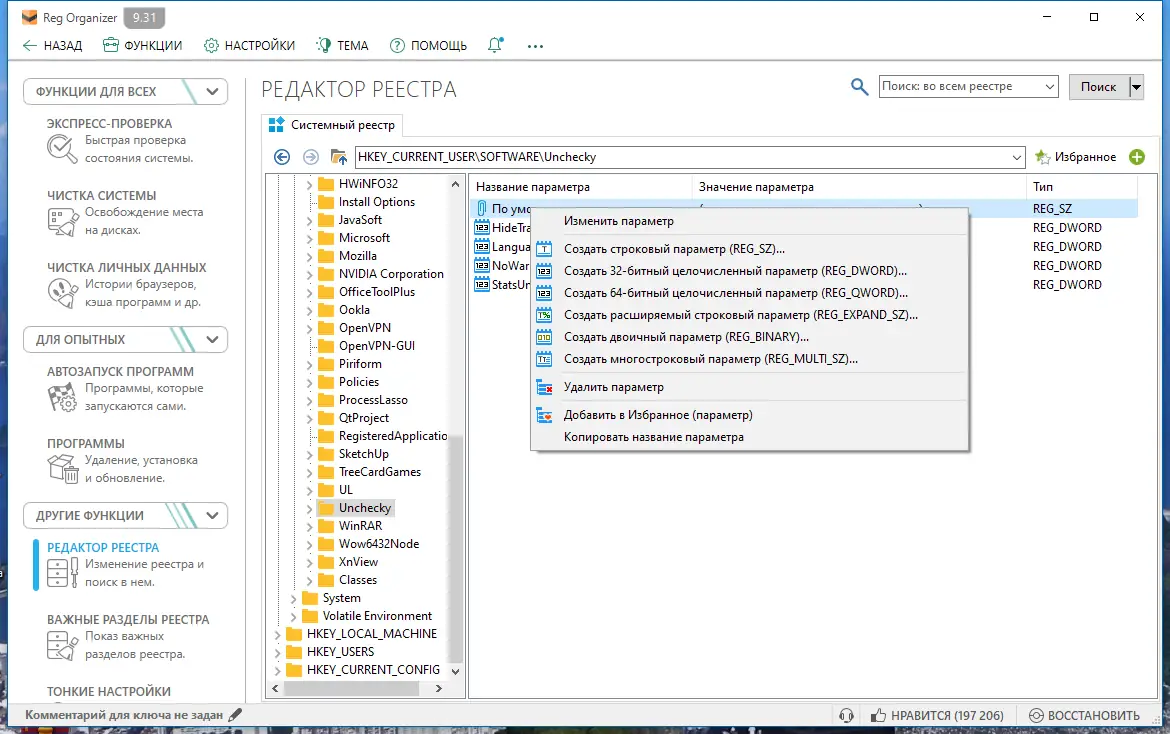Screen dimensions: 1170x734
Task: Open settings via the НАСТРОЙКИ gear icon
Action: coord(209,45)
